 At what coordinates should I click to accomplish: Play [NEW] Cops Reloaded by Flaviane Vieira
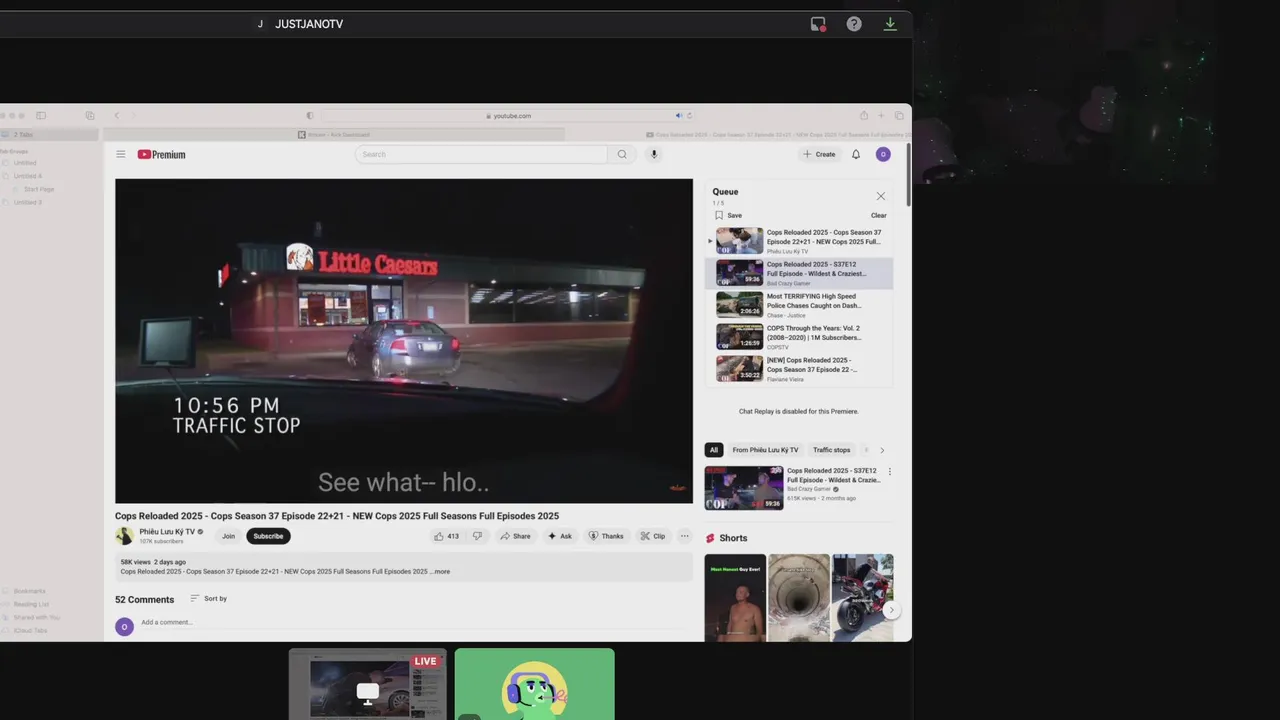pyautogui.click(x=800, y=369)
